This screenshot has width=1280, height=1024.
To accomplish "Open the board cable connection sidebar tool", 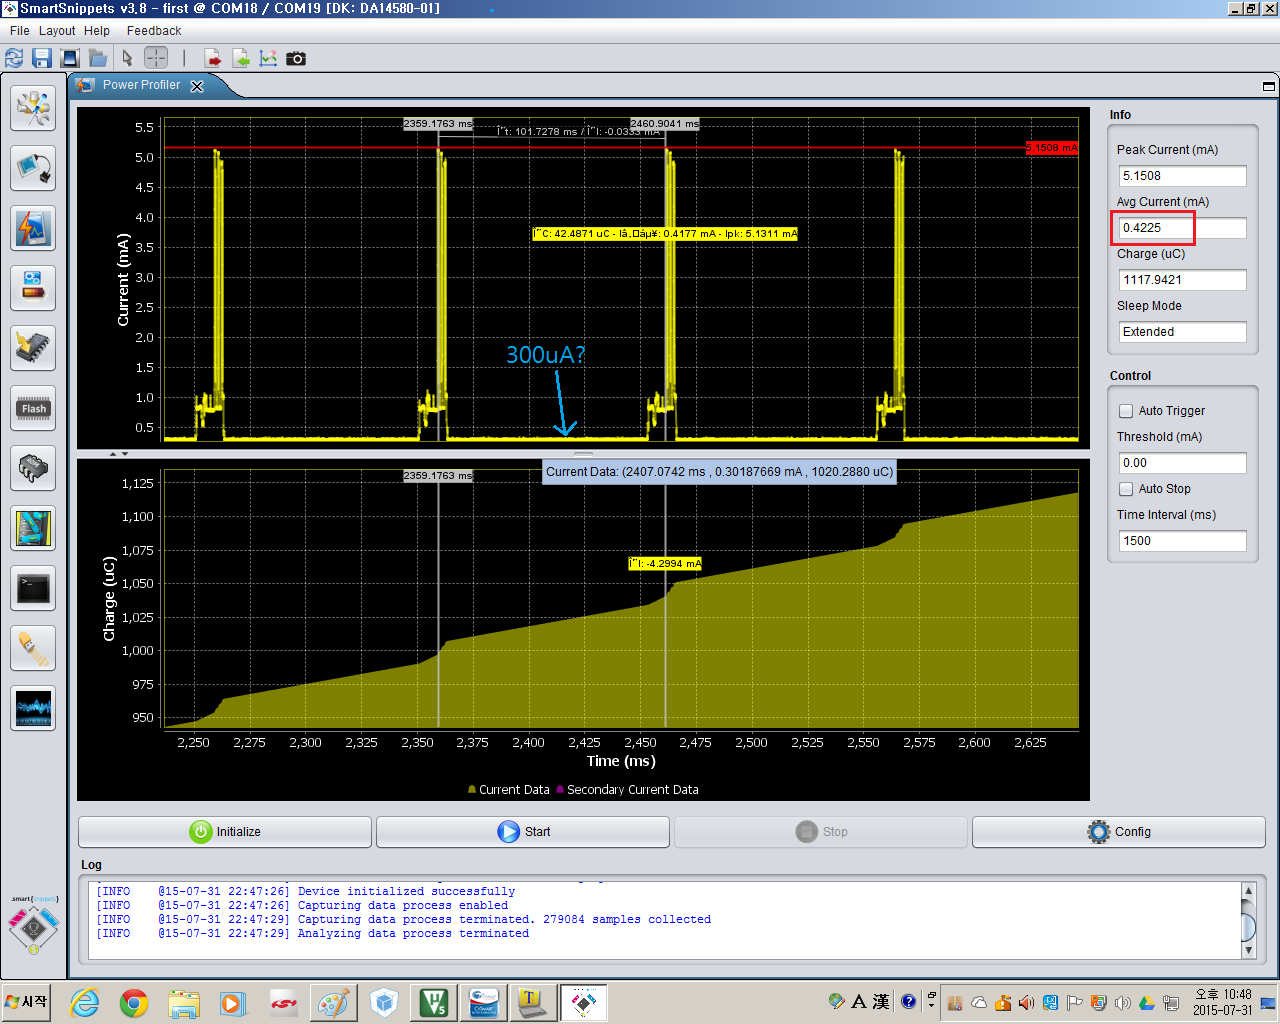I will coord(33,168).
